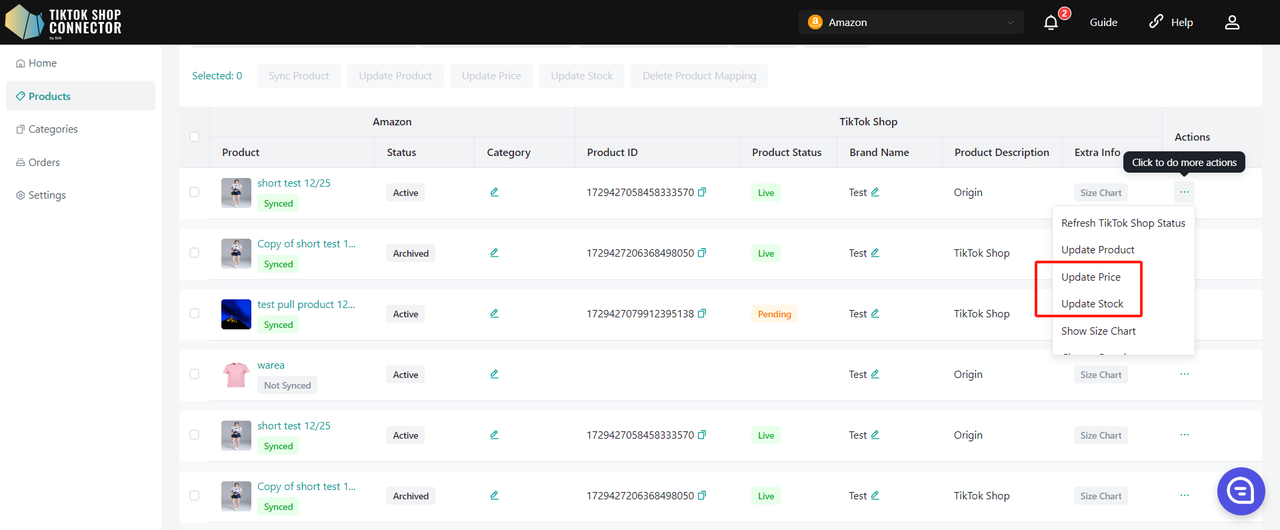The width and height of the screenshot is (1280, 530).
Task: Select all products with header checkbox
Action: [x=194, y=137]
